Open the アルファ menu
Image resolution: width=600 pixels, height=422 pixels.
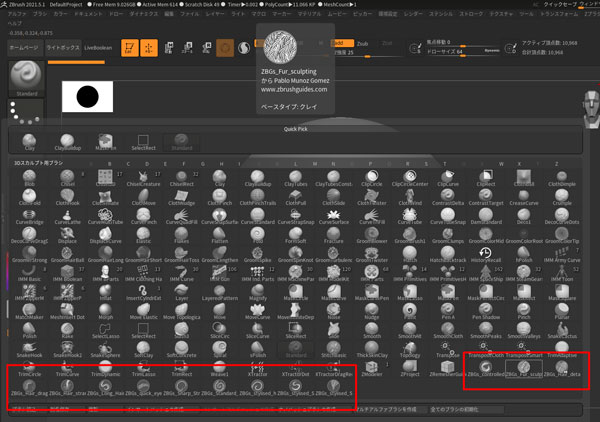(x=17, y=14)
